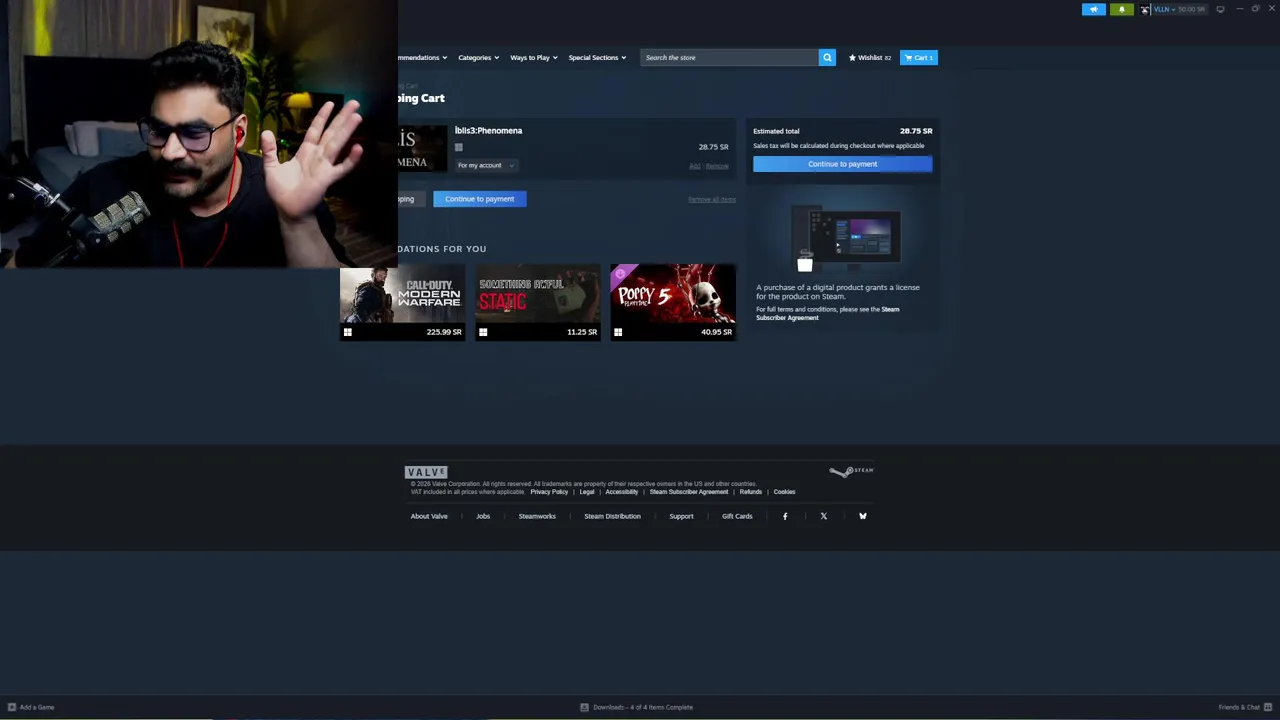Click the 225.99 SR price

pyautogui.click(x=444, y=332)
